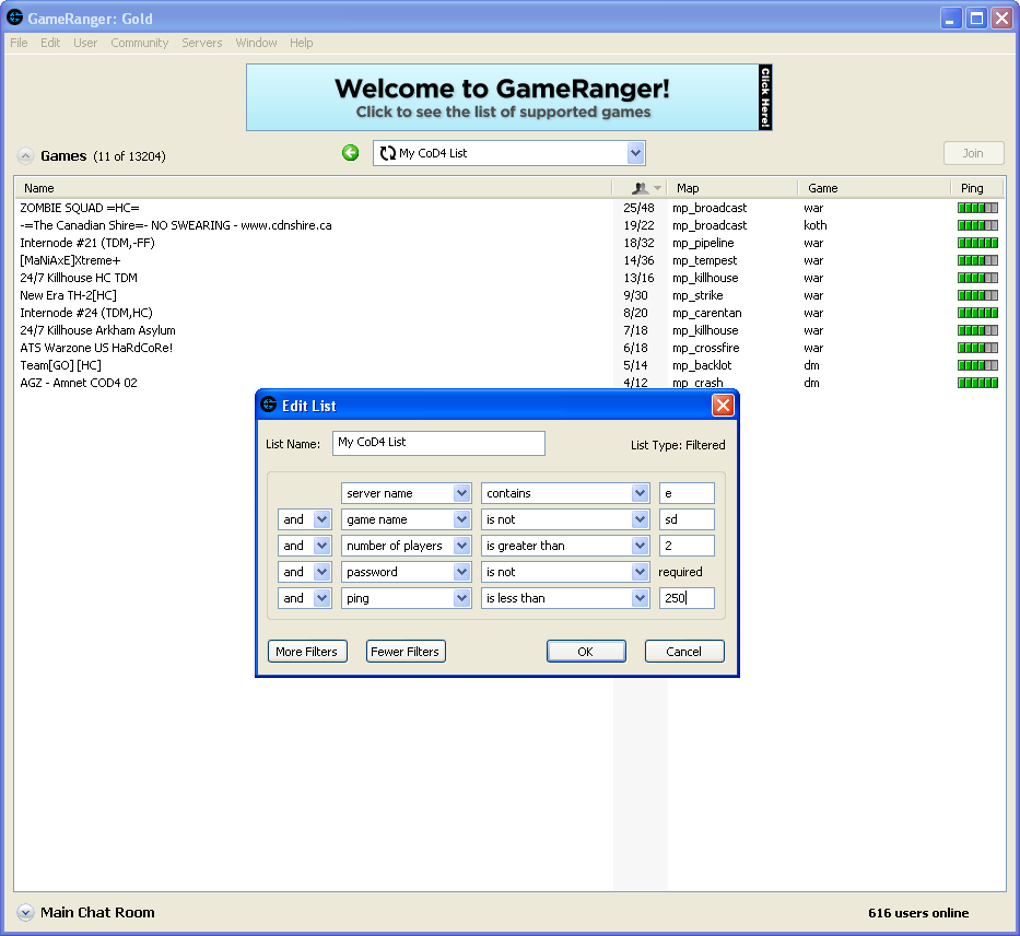1020x936 pixels.
Task: Confirm with the OK button
Action: pos(585,651)
